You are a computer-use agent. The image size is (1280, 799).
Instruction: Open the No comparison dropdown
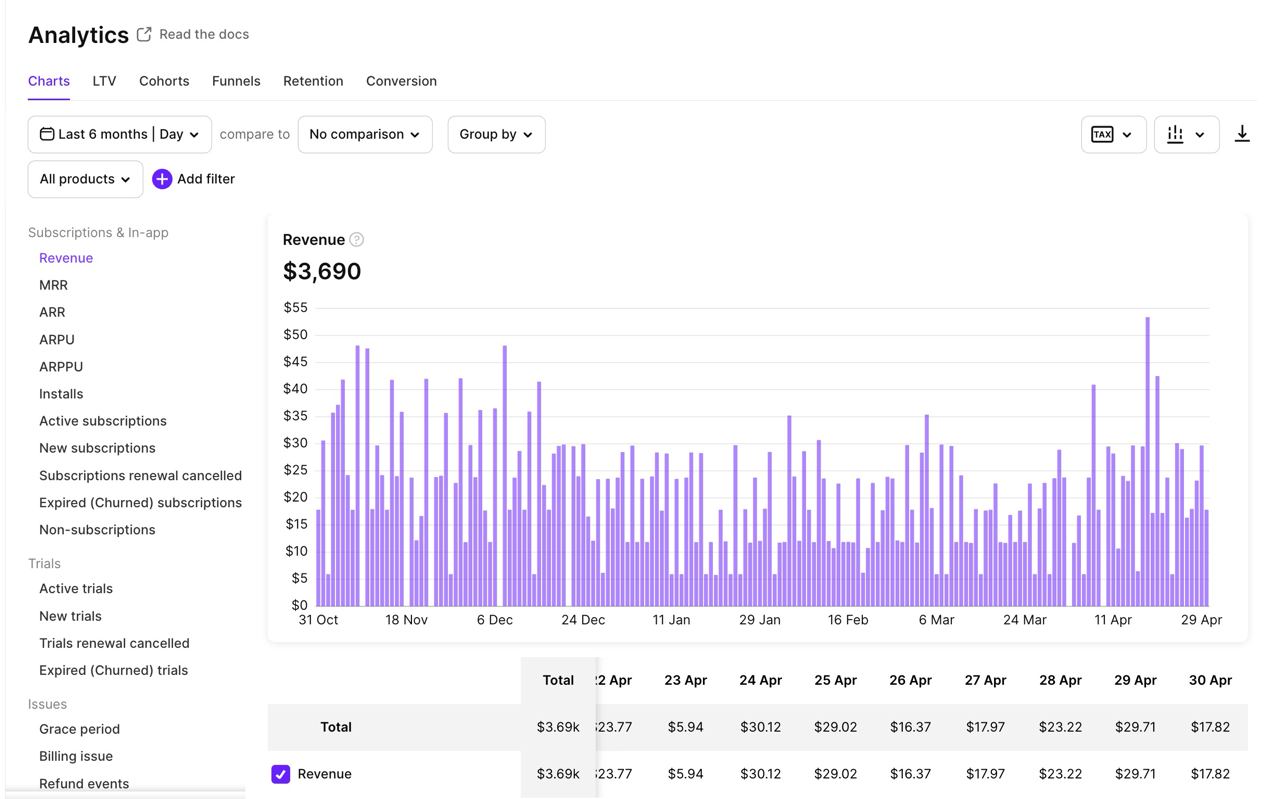[x=364, y=133]
